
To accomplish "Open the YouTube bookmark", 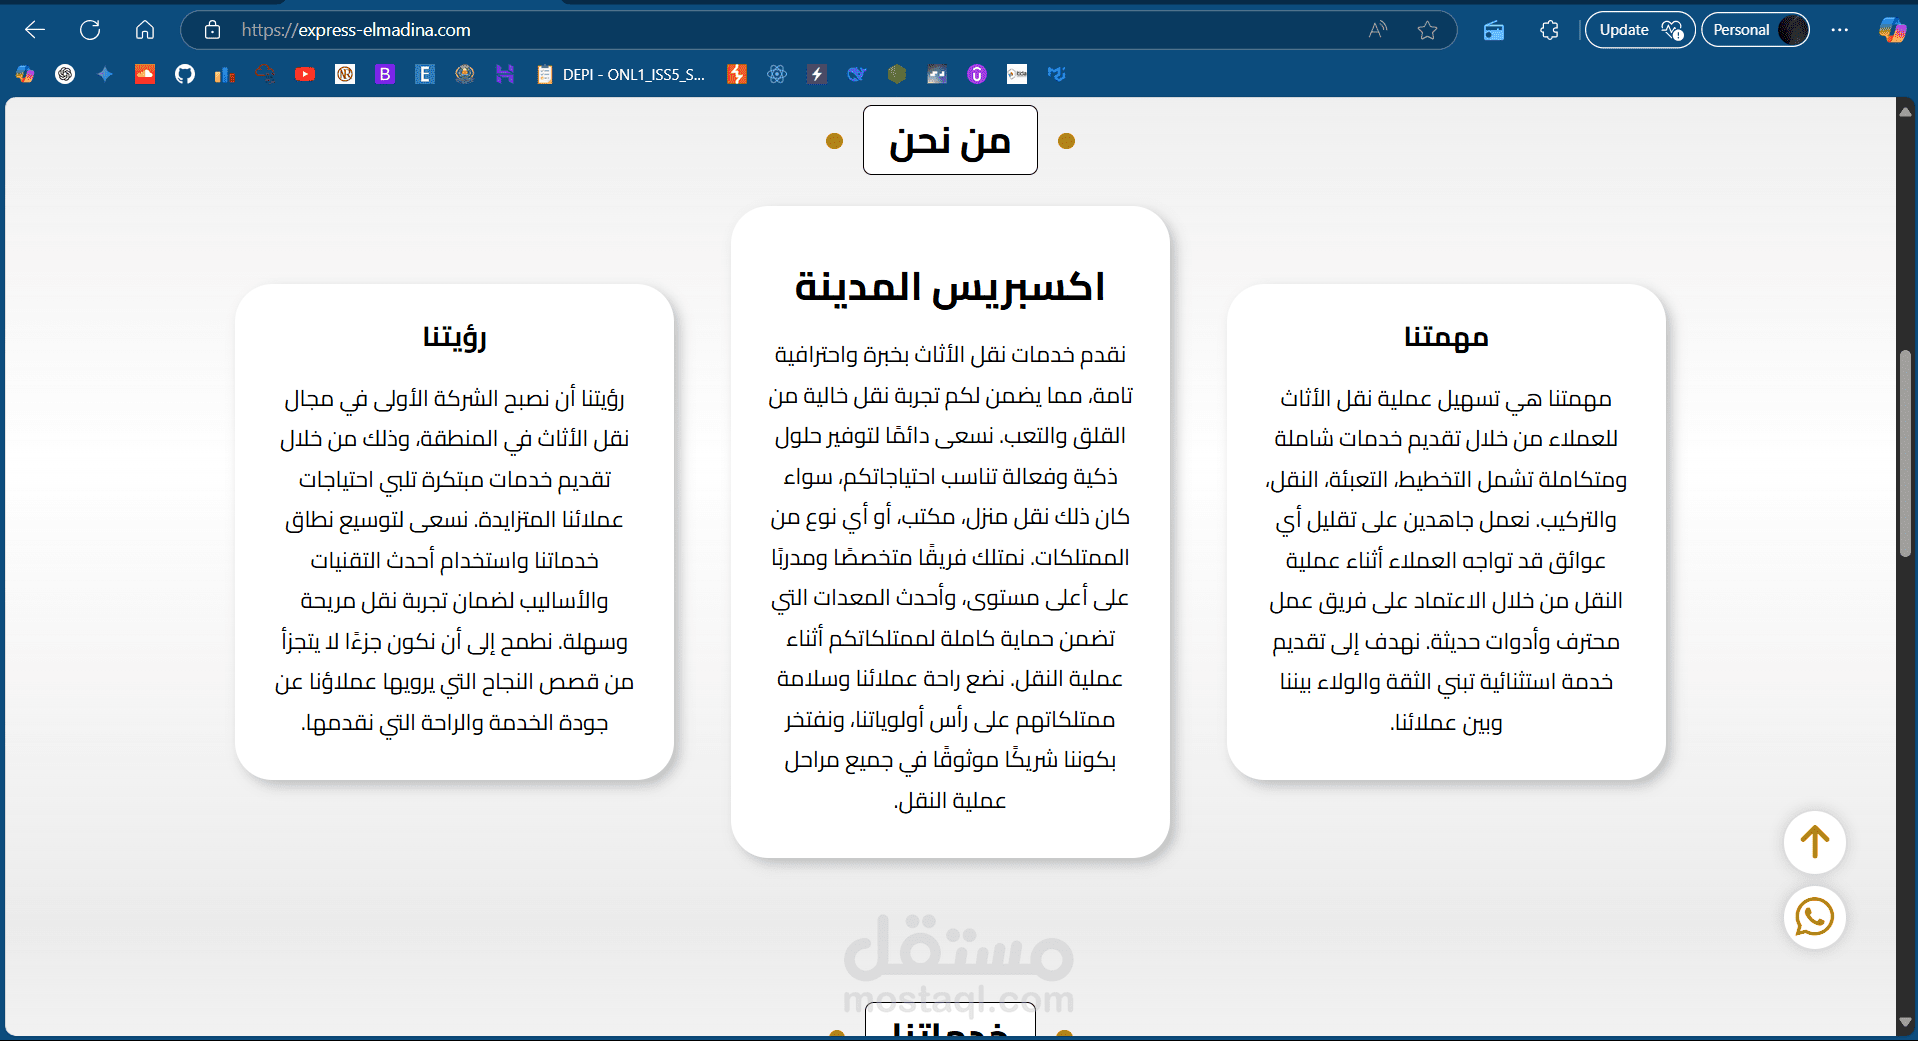I will click(x=305, y=74).
